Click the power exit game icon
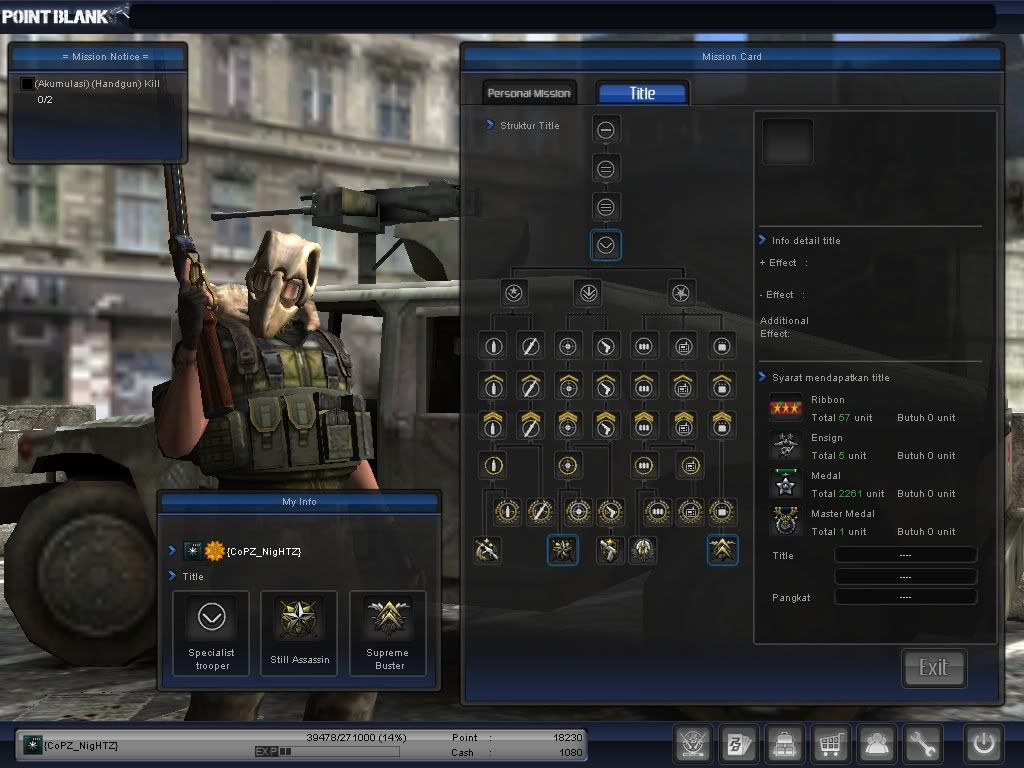 pyautogui.click(x=984, y=743)
